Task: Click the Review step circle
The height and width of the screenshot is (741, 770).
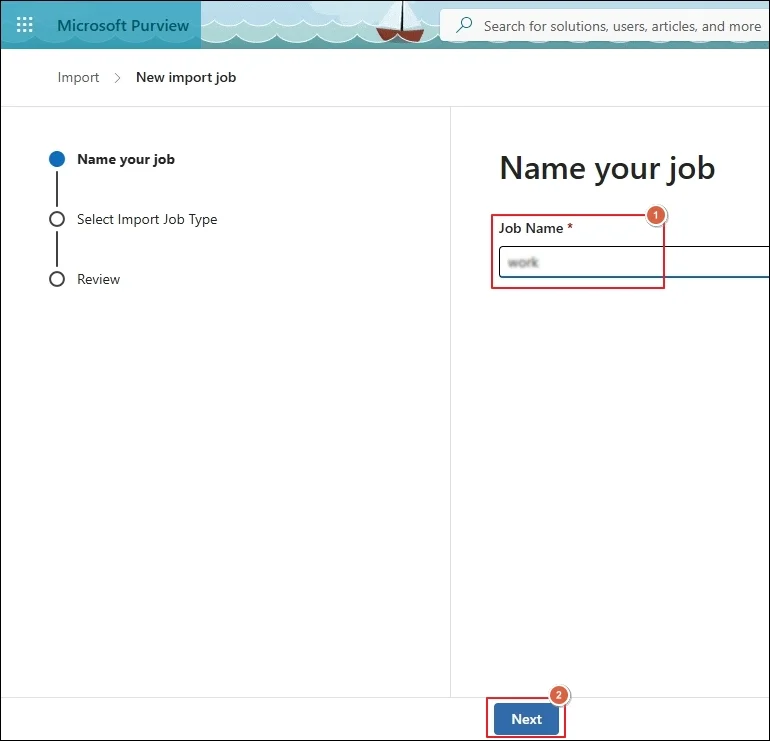Action: tap(57, 279)
